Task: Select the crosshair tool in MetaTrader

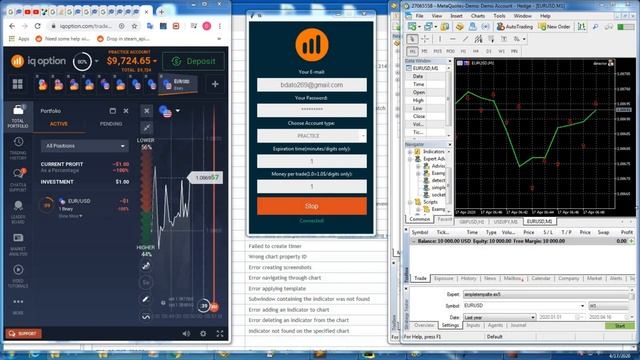Action: pyautogui.click(x=425, y=39)
